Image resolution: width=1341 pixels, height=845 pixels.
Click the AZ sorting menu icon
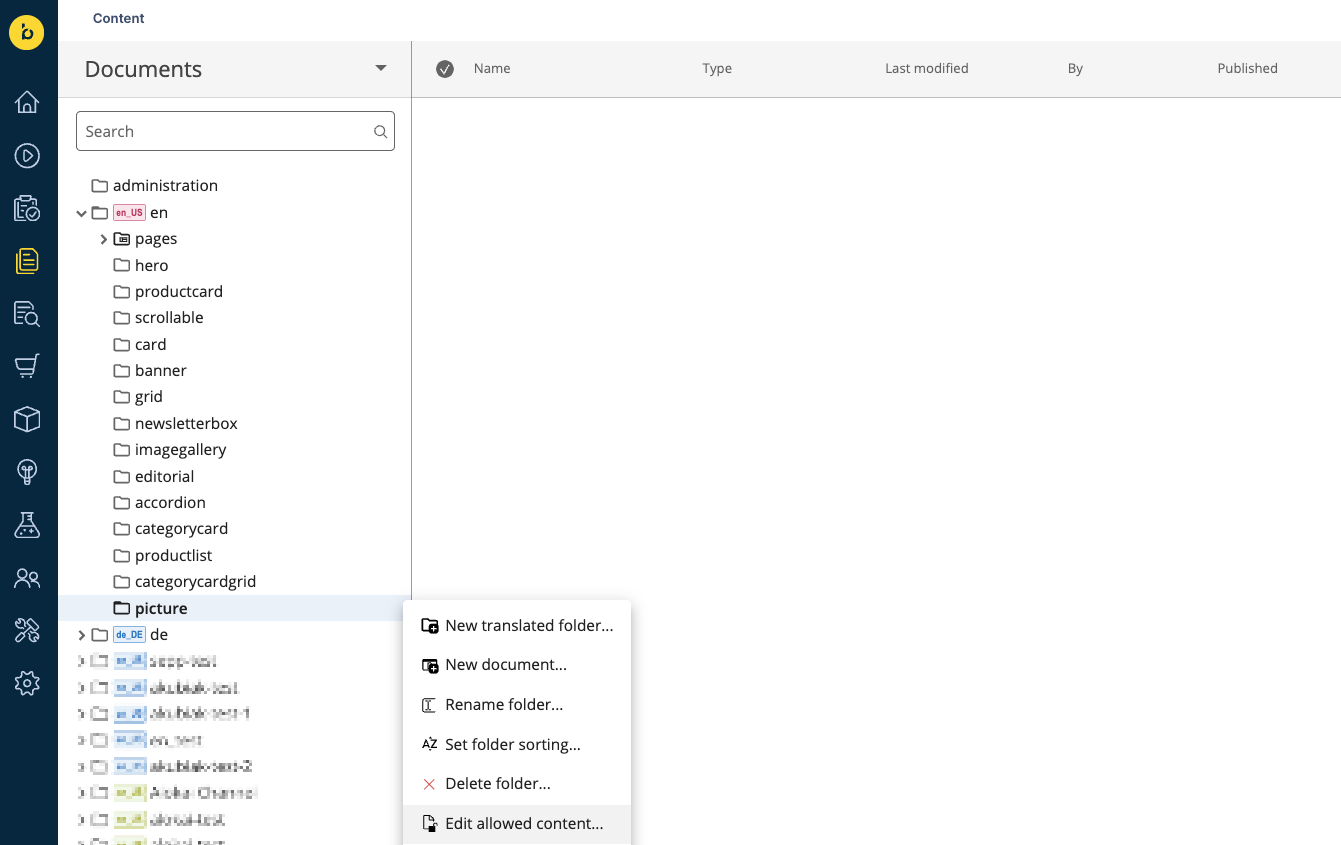click(429, 745)
